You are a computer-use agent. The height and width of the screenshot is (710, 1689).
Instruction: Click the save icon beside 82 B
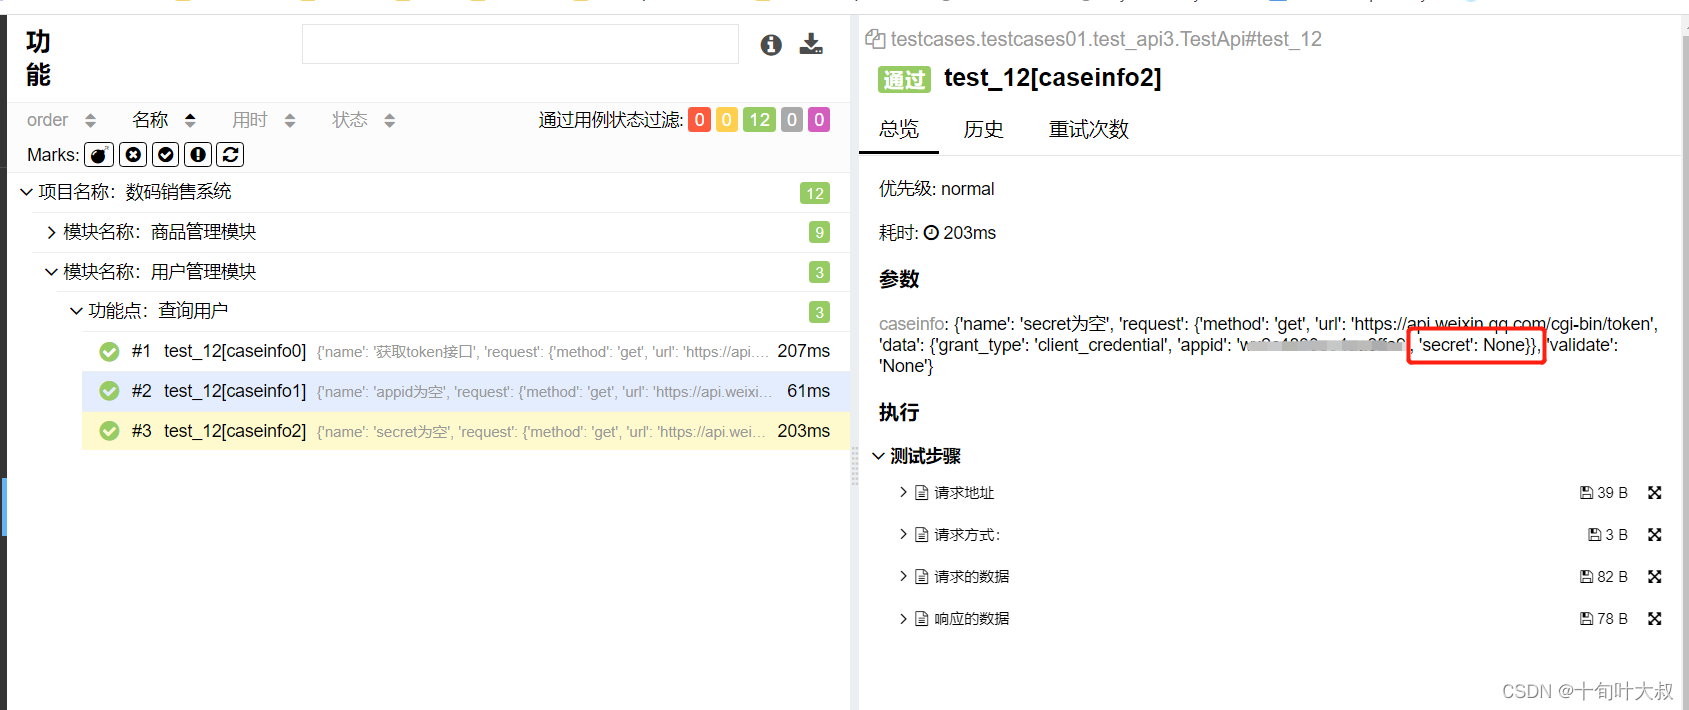click(x=1586, y=577)
